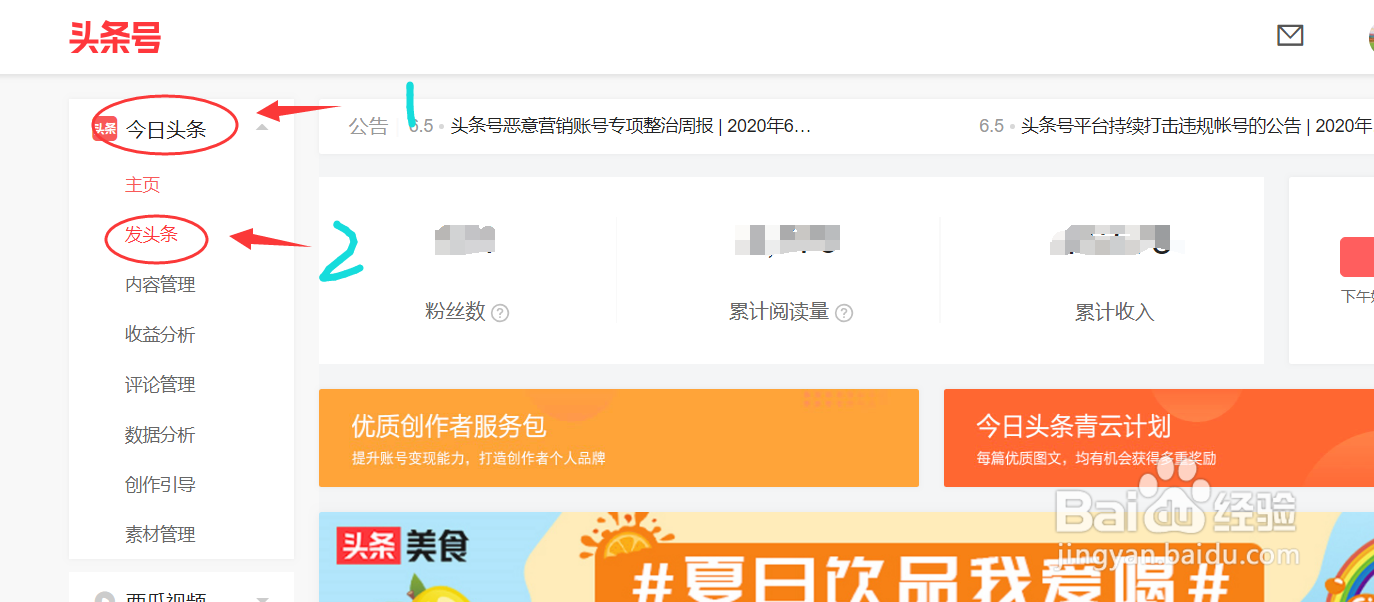
Task: Open 数据分析 in the sidebar
Action: tap(160, 435)
